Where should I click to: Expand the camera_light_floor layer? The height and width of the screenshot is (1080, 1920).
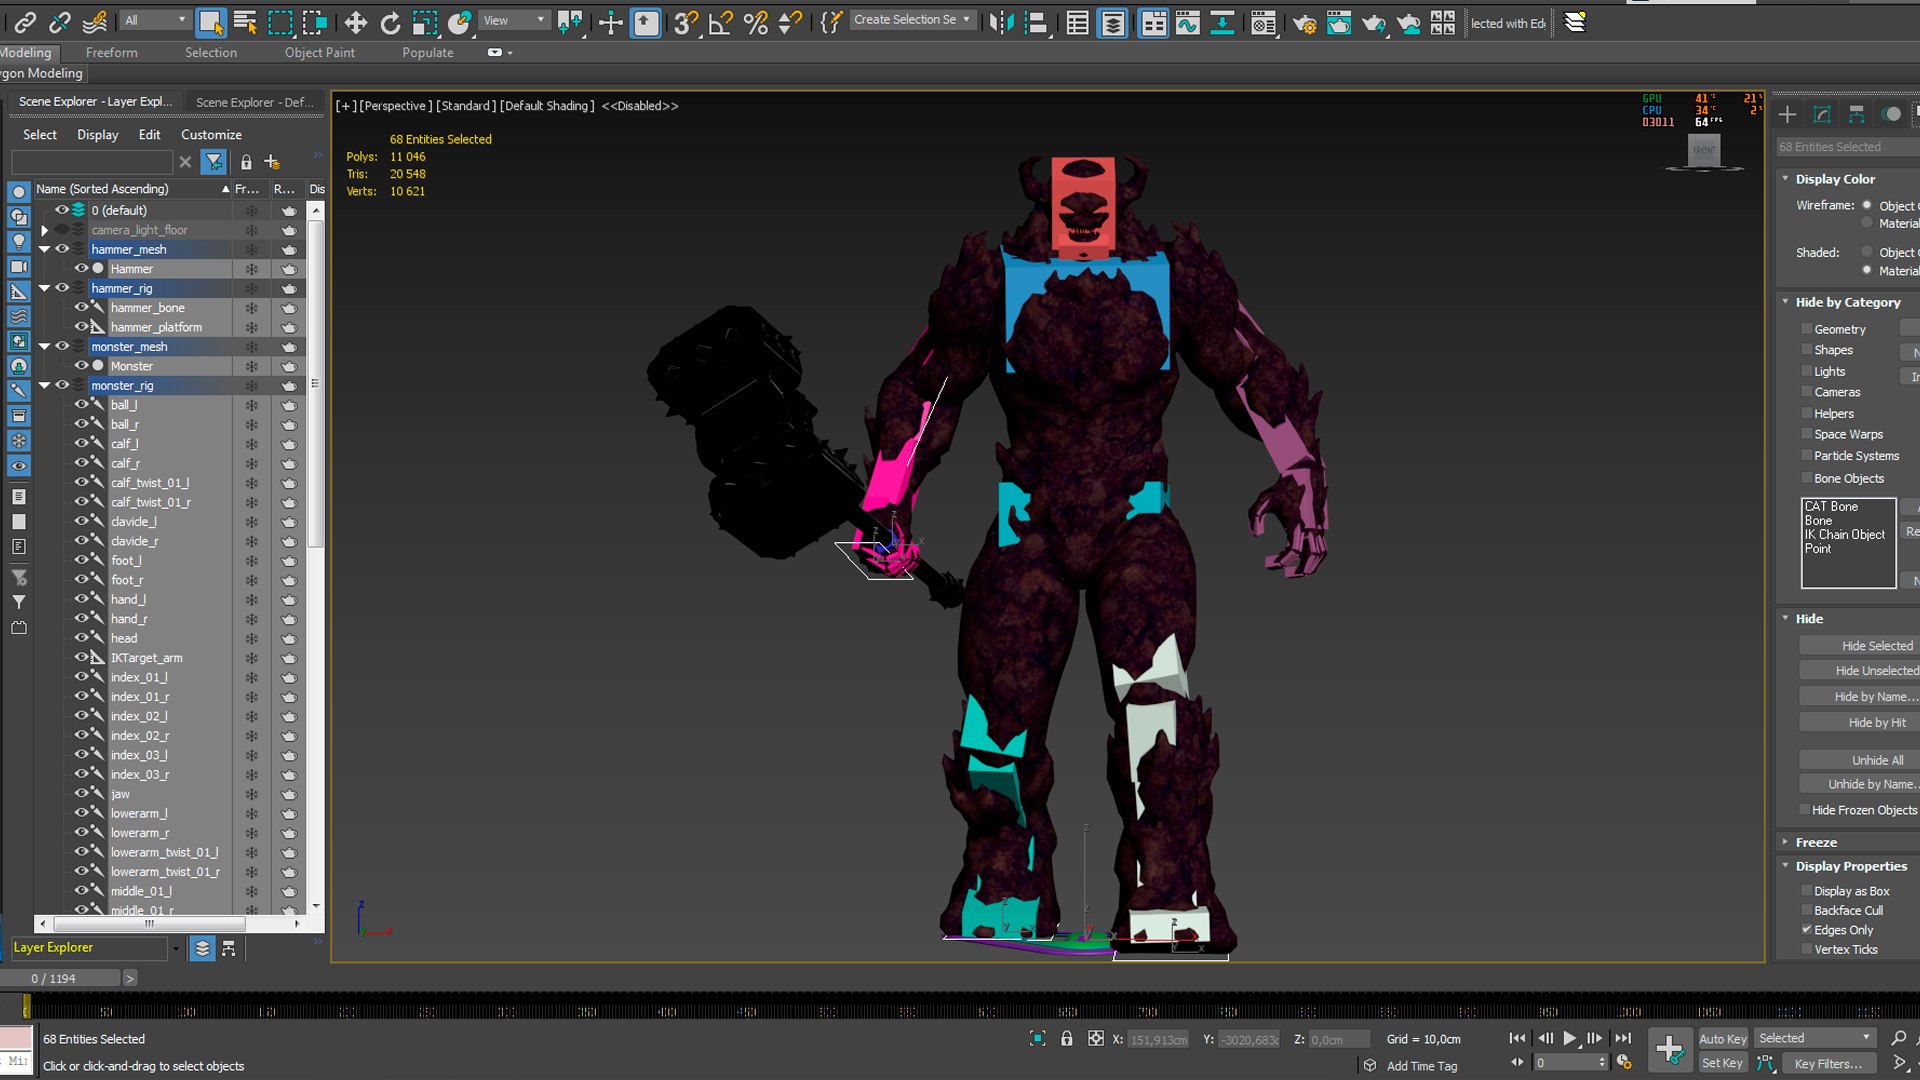(x=44, y=230)
